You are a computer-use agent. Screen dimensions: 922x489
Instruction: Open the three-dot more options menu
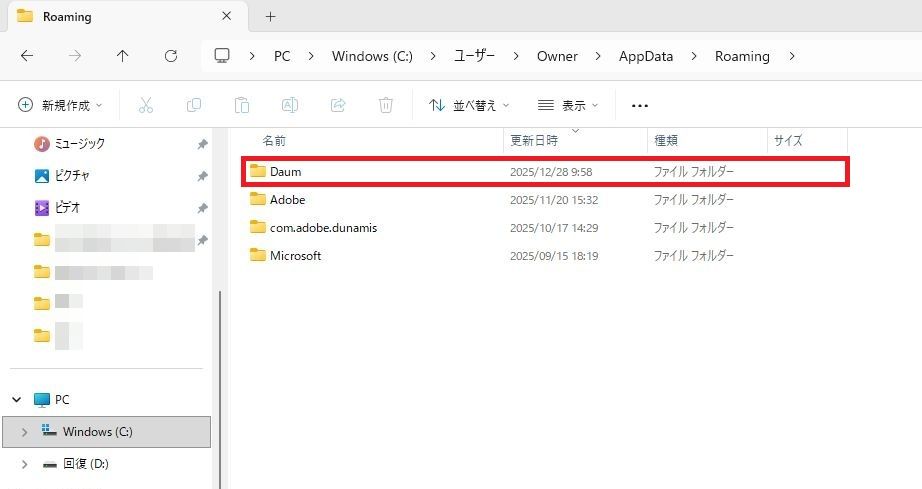640,105
